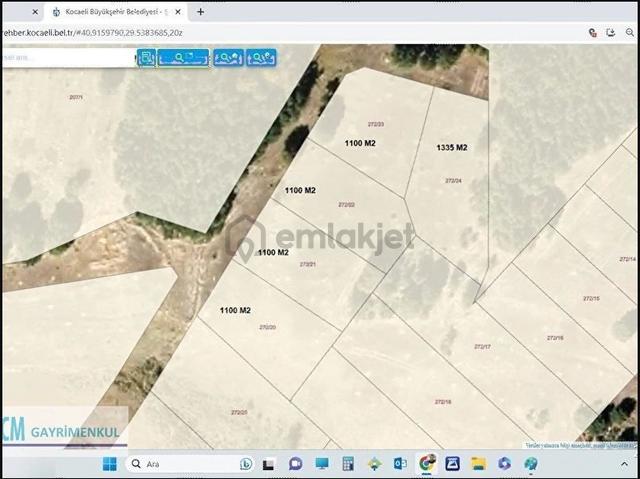Click 1100 M2 label on parcel 272/23
Screen dimensions: 640x479
tap(360, 143)
